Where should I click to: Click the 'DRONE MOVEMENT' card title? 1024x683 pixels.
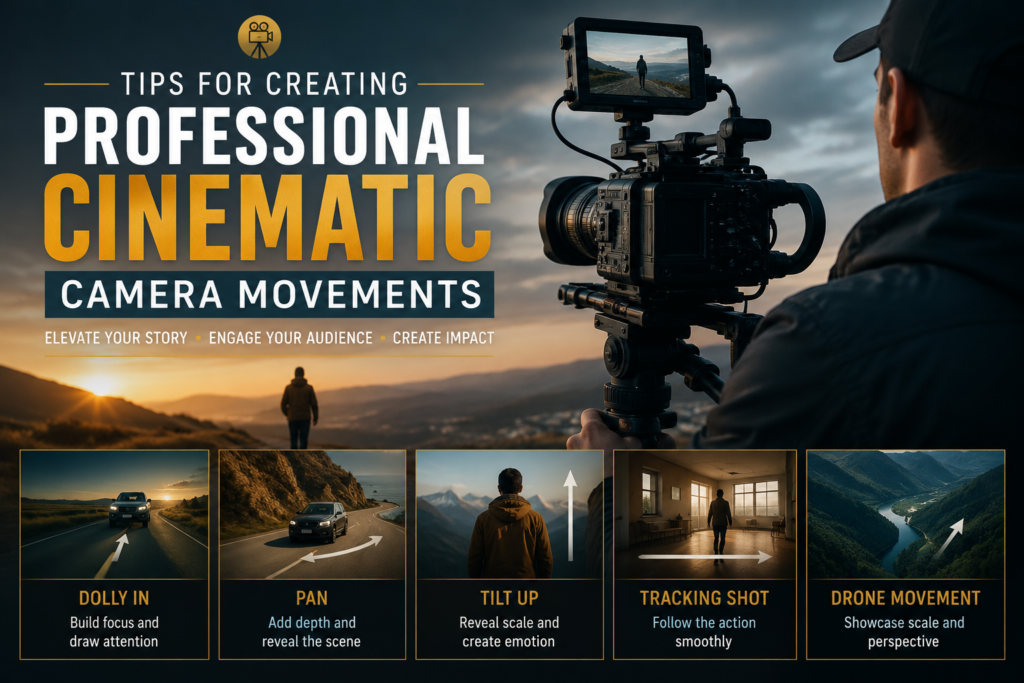[905, 598]
